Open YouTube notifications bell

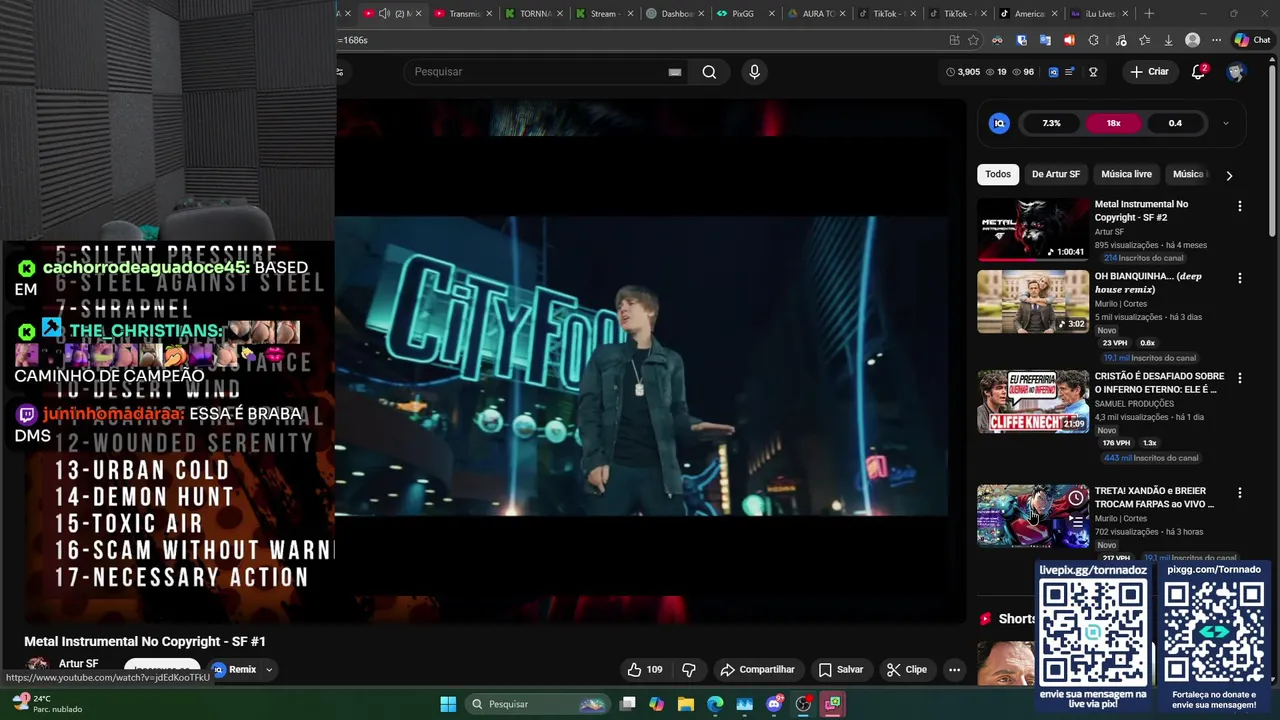1198,72
